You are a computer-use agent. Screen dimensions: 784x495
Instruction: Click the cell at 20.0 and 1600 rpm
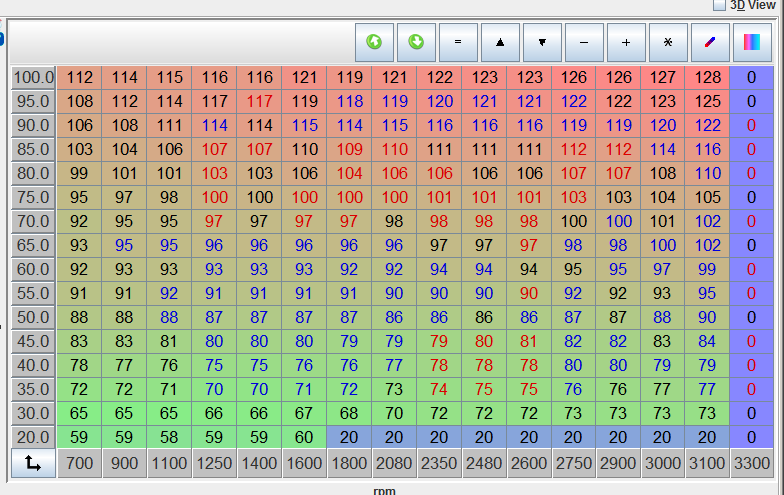pos(305,436)
